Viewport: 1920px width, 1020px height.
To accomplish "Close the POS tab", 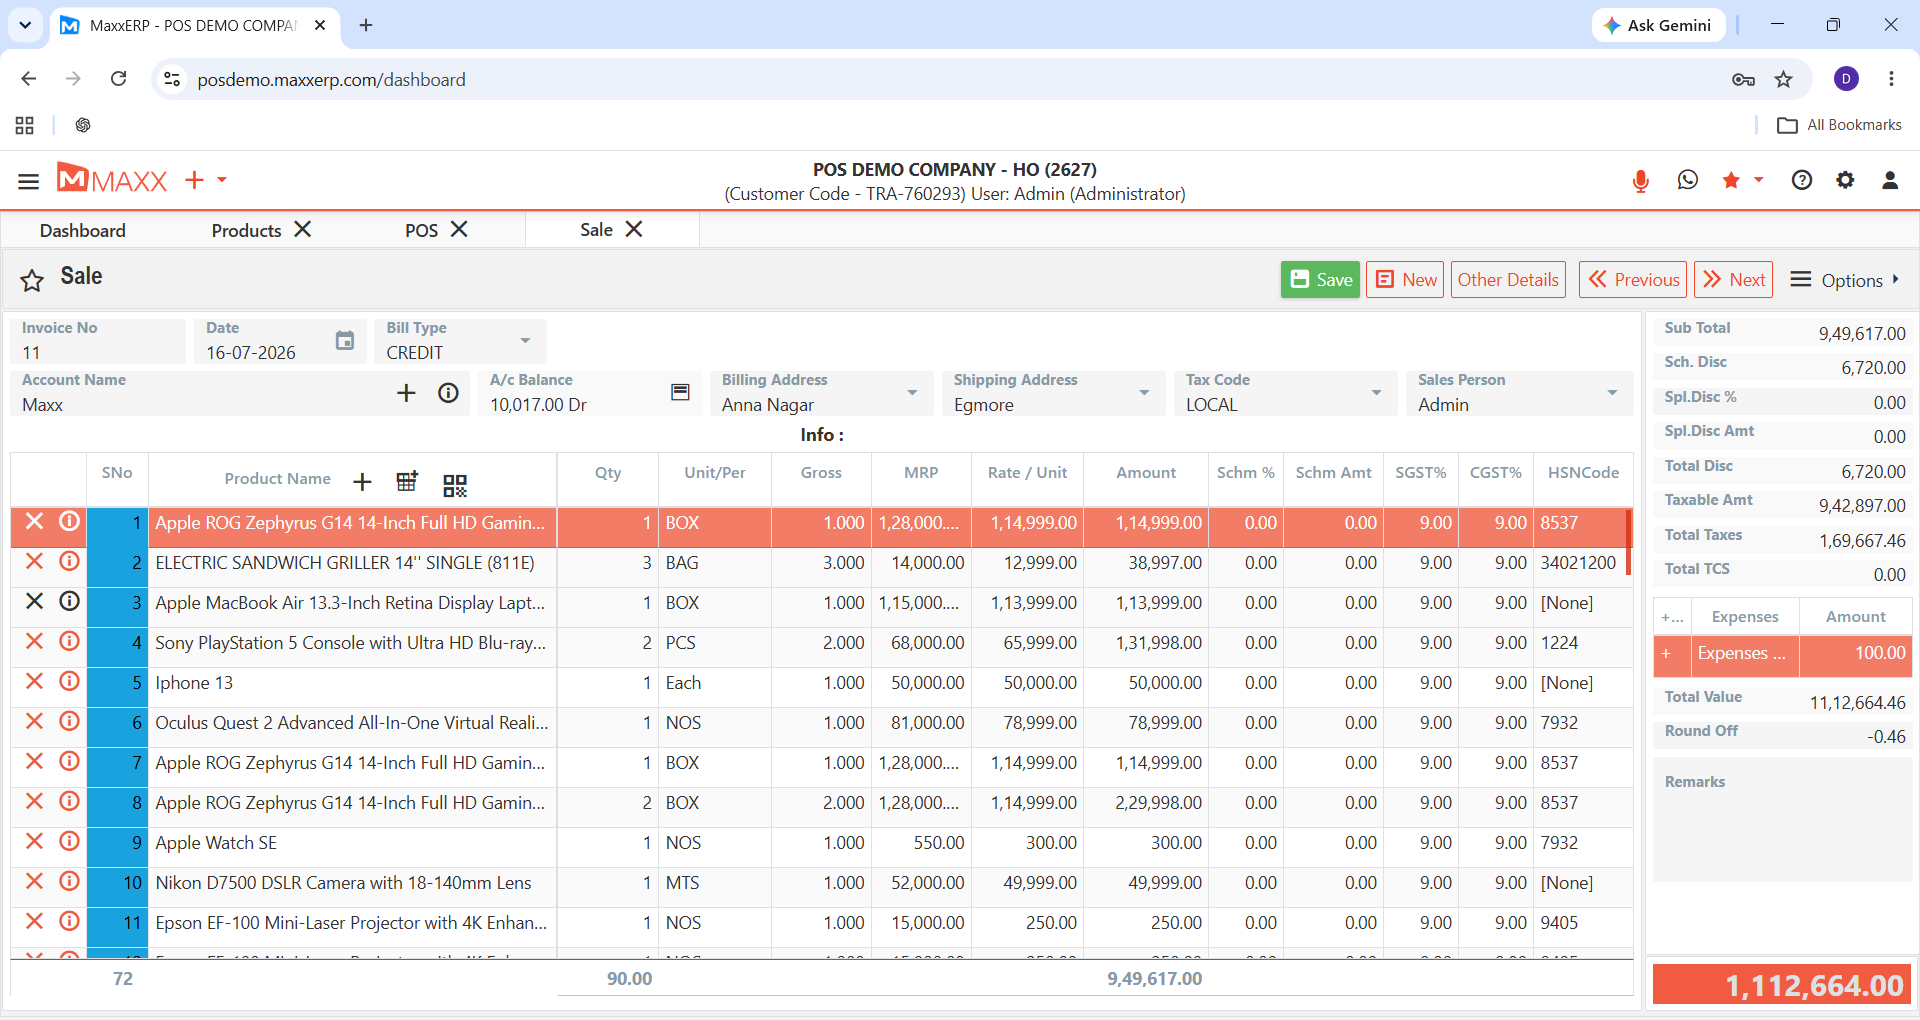I will pos(459,230).
